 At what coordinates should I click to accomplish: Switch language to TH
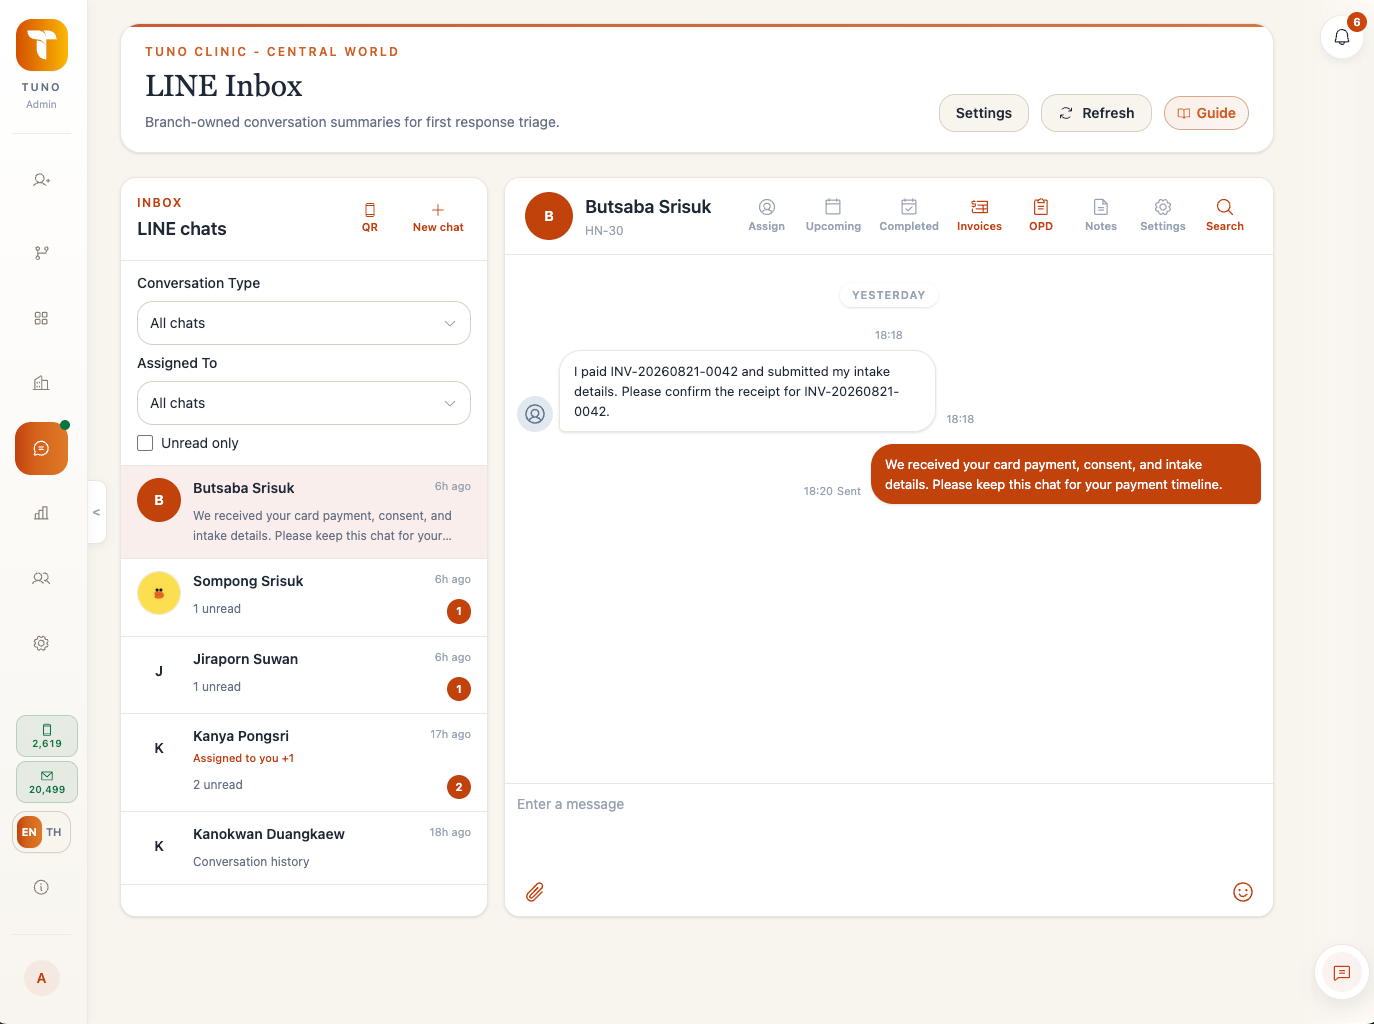pos(54,832)
